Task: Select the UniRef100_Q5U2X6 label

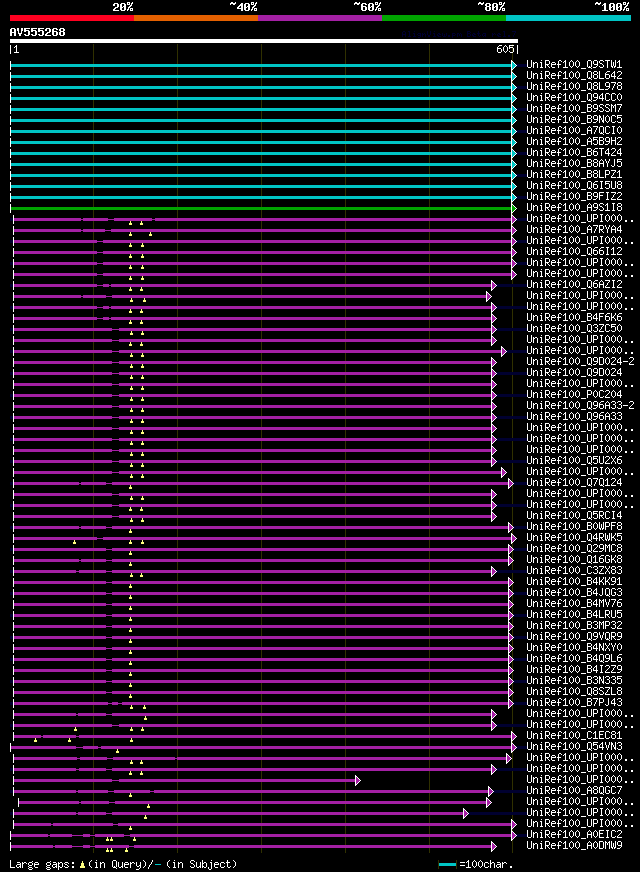Action: point(574,460)
